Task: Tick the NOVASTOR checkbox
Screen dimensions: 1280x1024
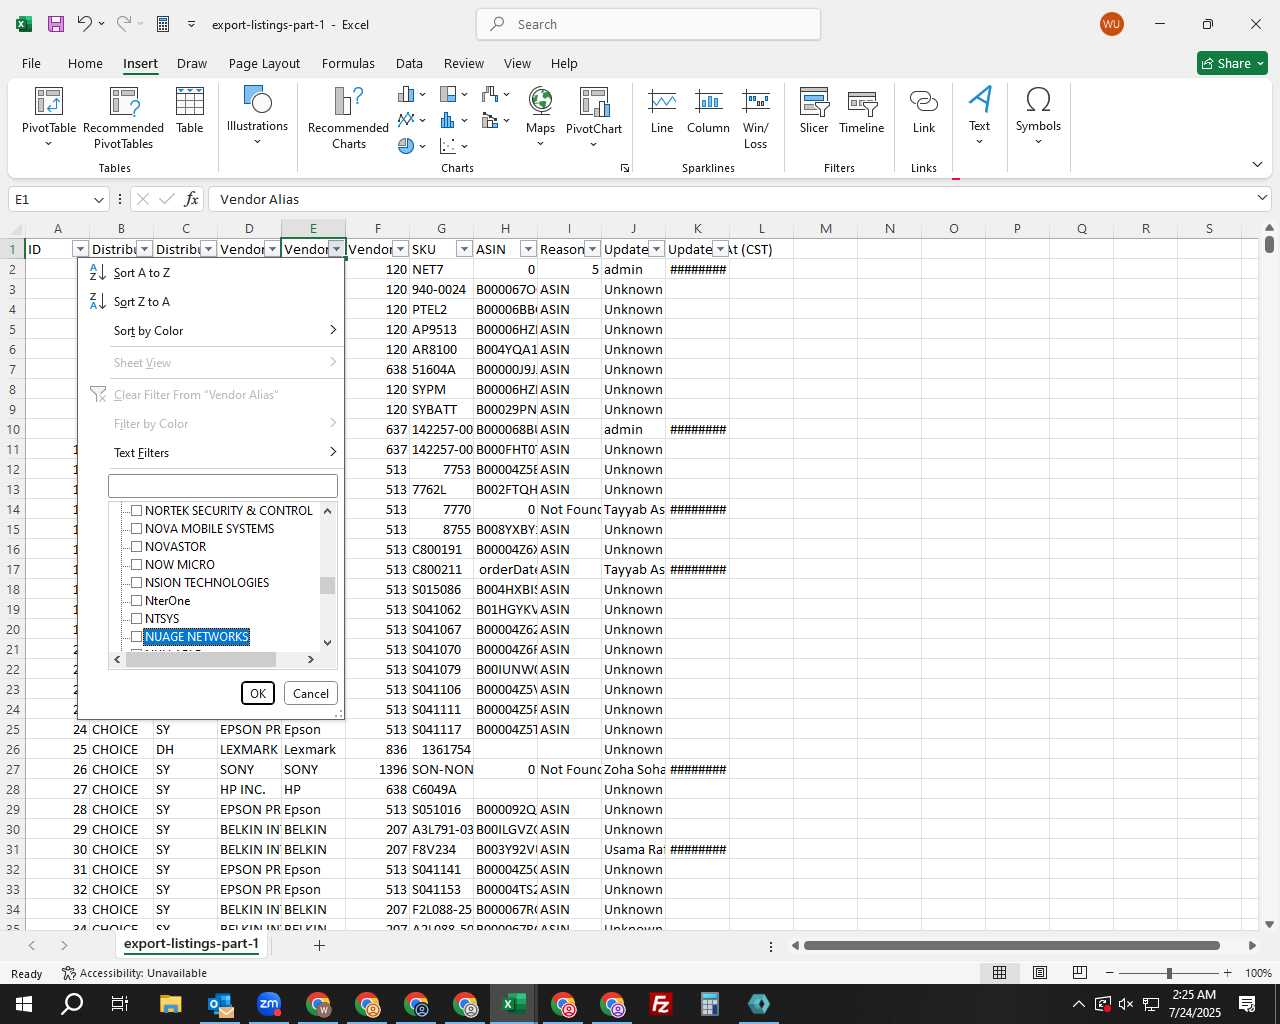Action: point(137,547)
